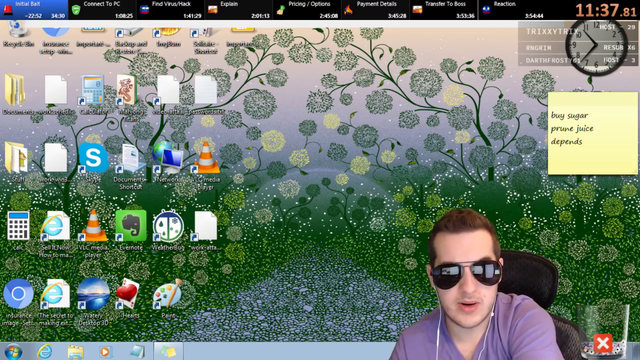Viewport: 640px width, 360px height.
Task: Open the WeatherBug desktop shortcut
Action: tap(168, 229)
